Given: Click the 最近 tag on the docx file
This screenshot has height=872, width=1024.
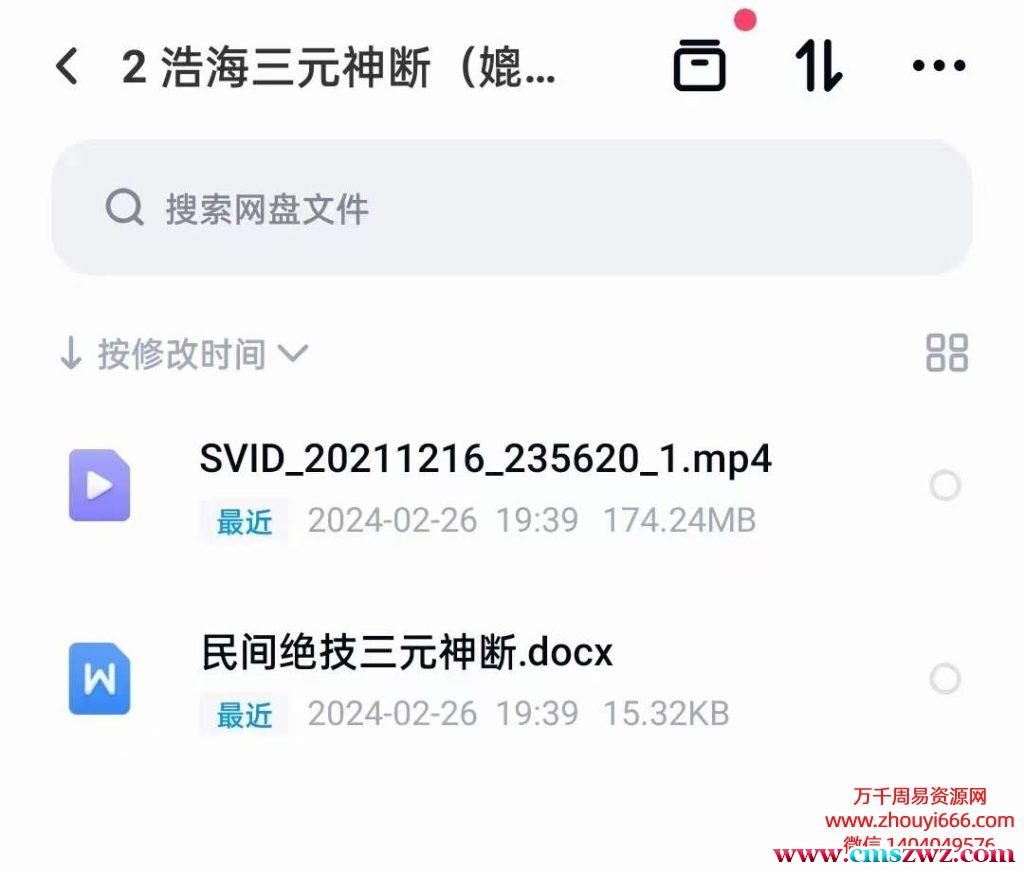Looking at the screenshot, I should 244,715.
